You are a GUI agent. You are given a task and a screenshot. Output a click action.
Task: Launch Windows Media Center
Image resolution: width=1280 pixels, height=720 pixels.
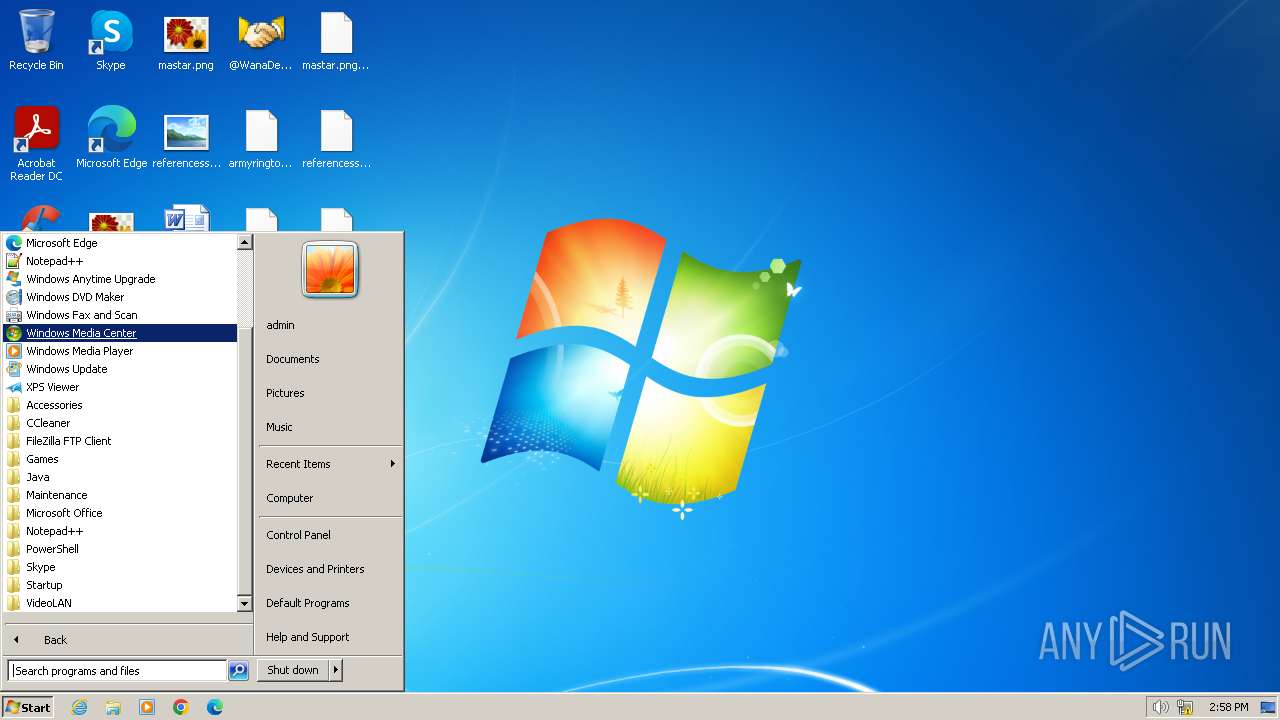tap(120, 333)
